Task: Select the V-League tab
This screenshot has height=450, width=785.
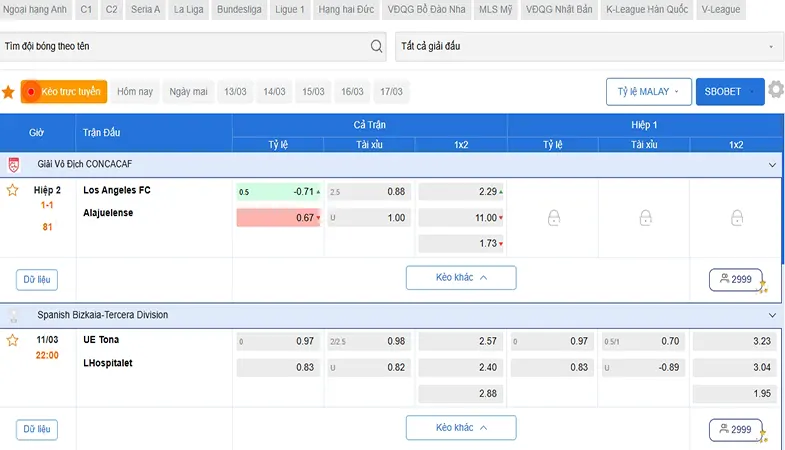Action: coord(721,10)
